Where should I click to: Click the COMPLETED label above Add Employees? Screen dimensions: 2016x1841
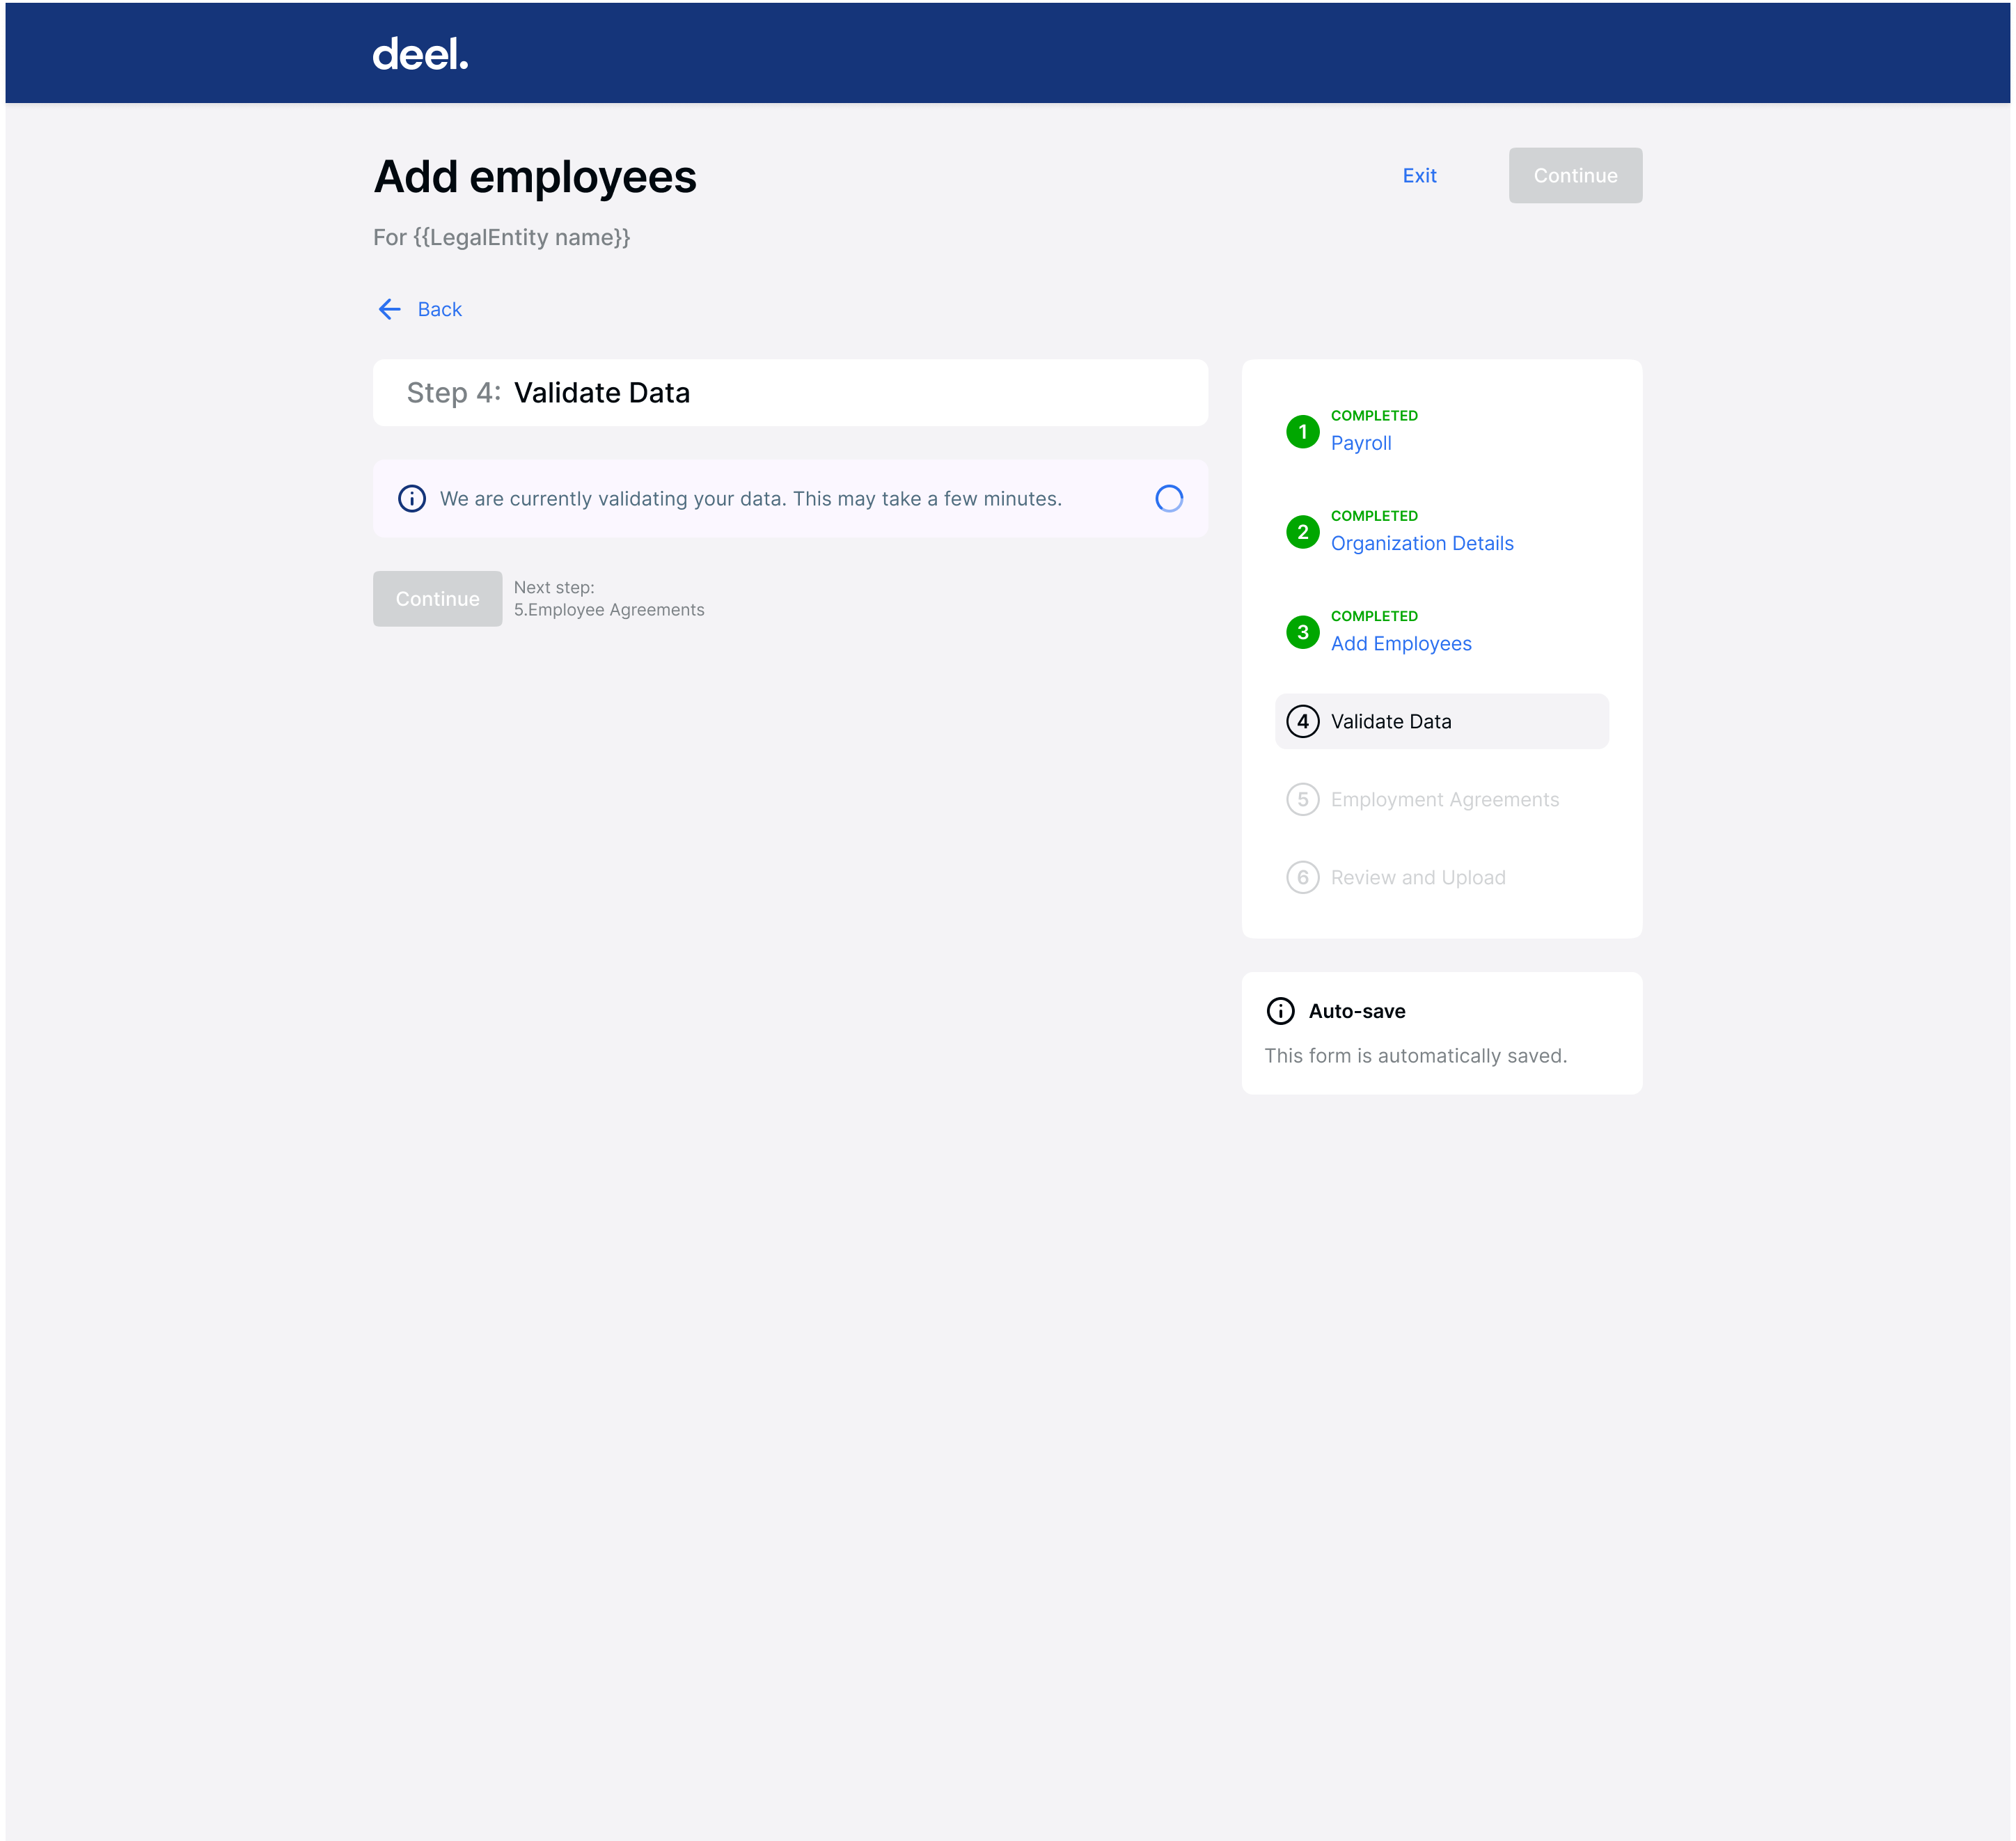[1373, 615]
